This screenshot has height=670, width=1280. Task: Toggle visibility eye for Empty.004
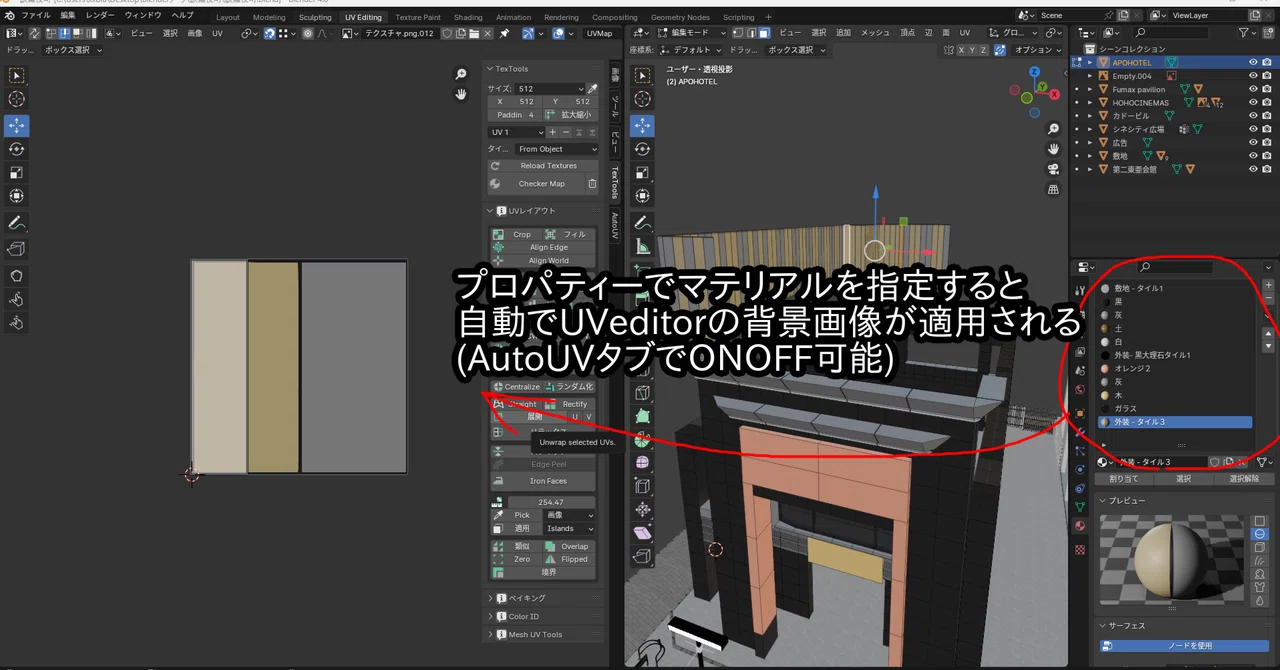1252,76
